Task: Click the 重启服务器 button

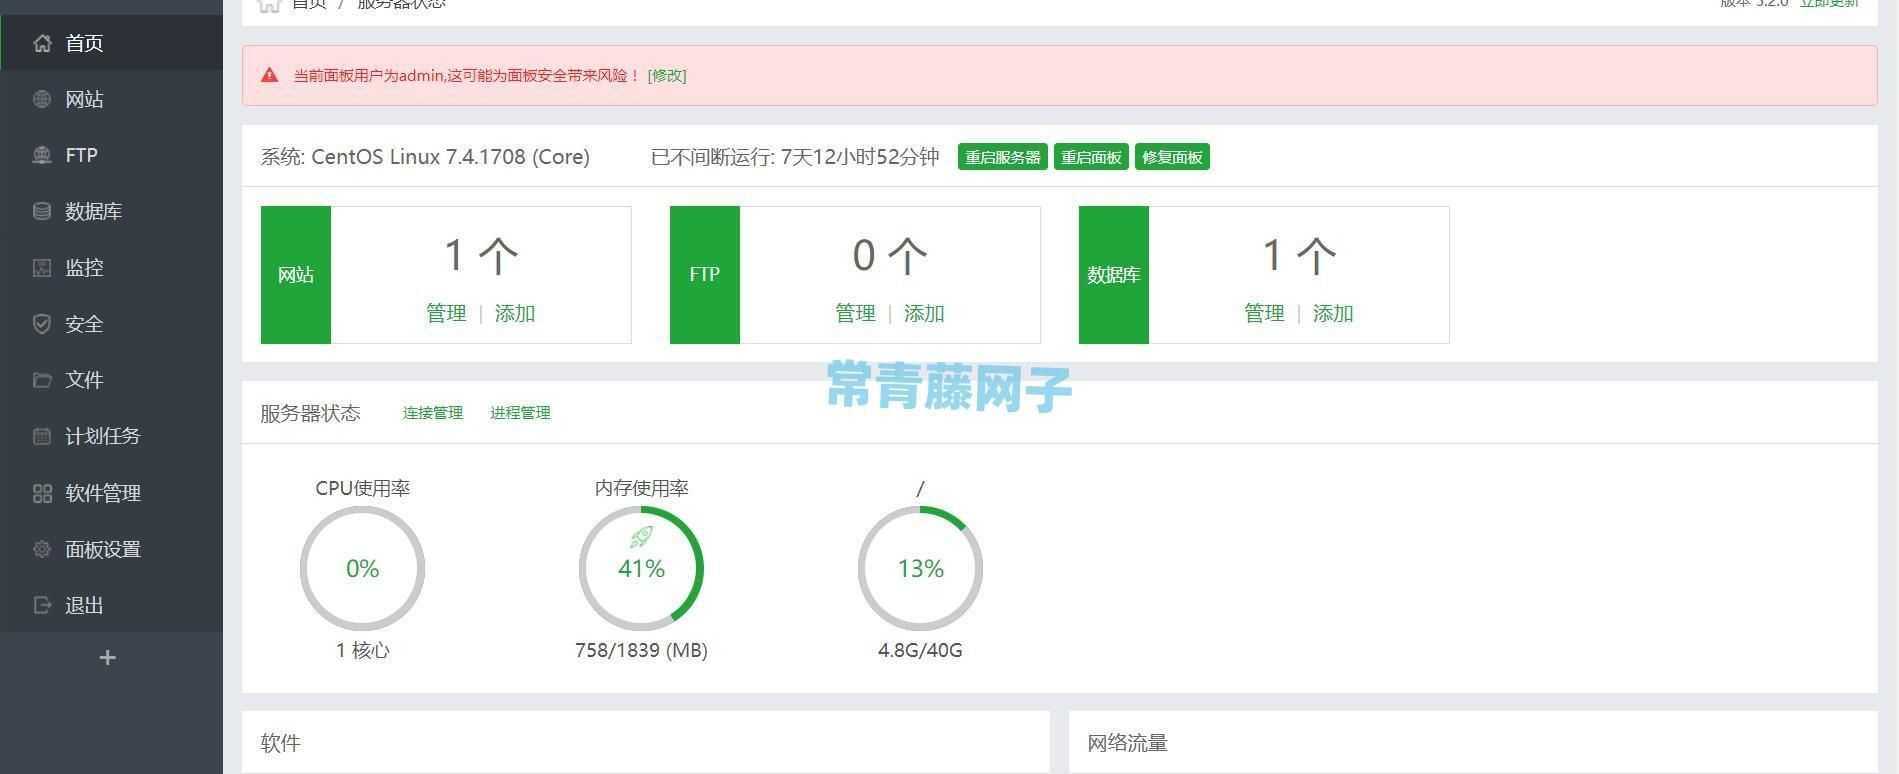Action: coord(1002,157)
